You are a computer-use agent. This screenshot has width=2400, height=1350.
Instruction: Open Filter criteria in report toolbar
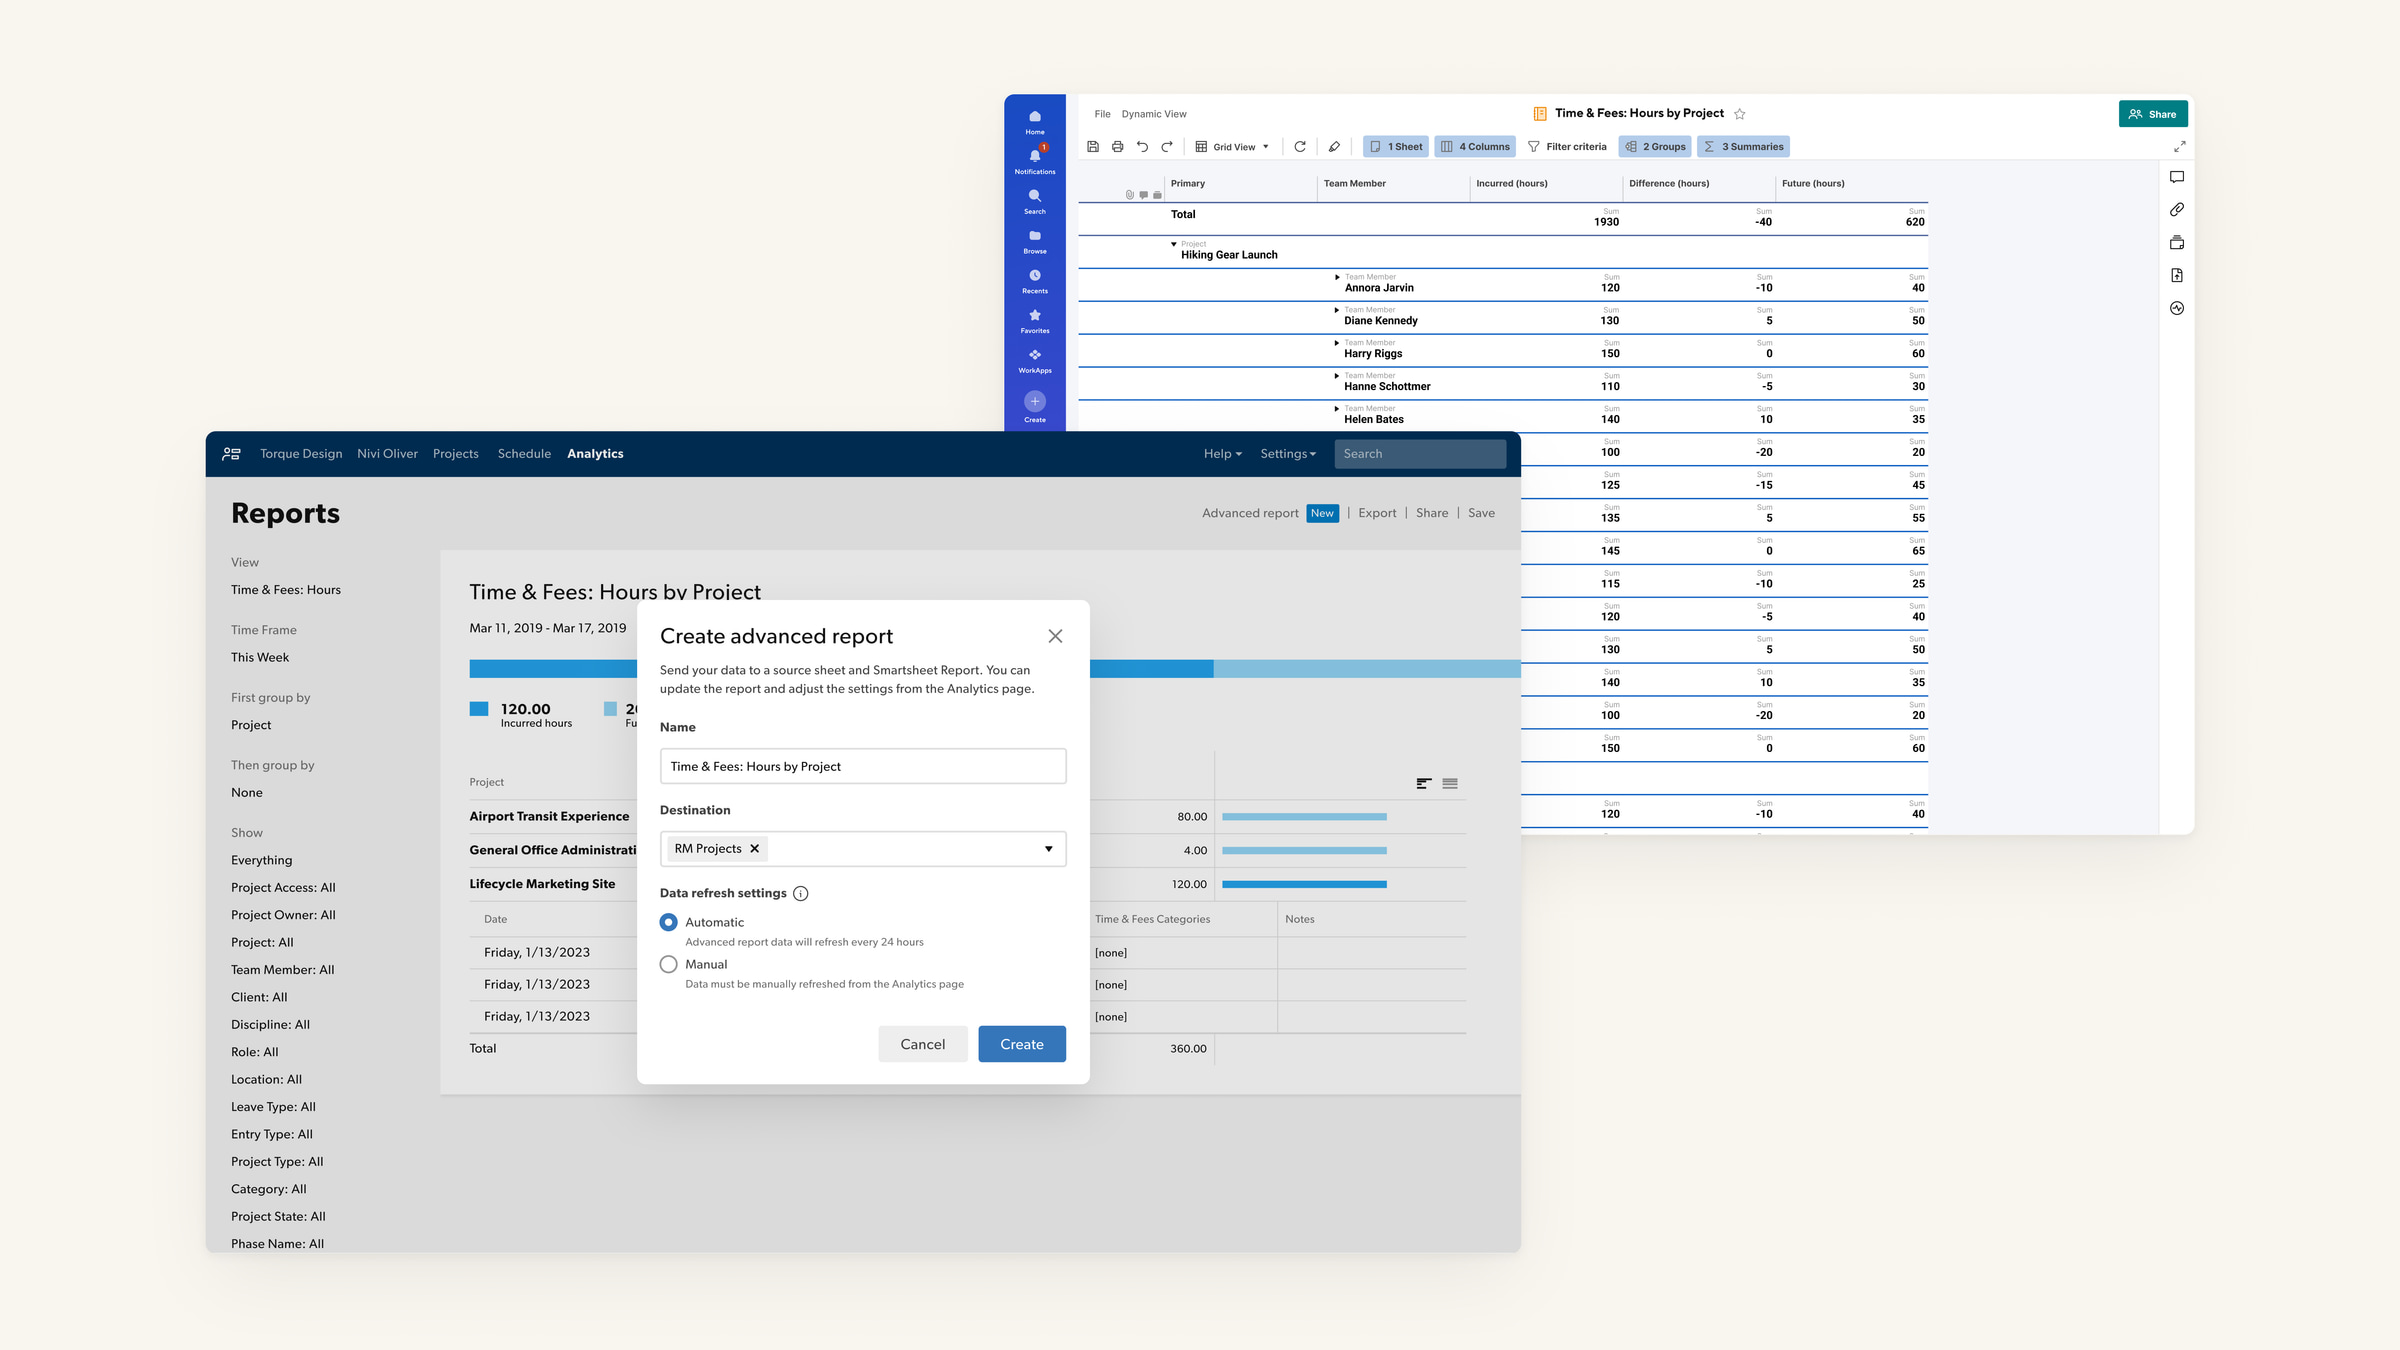coord(1567,147)
